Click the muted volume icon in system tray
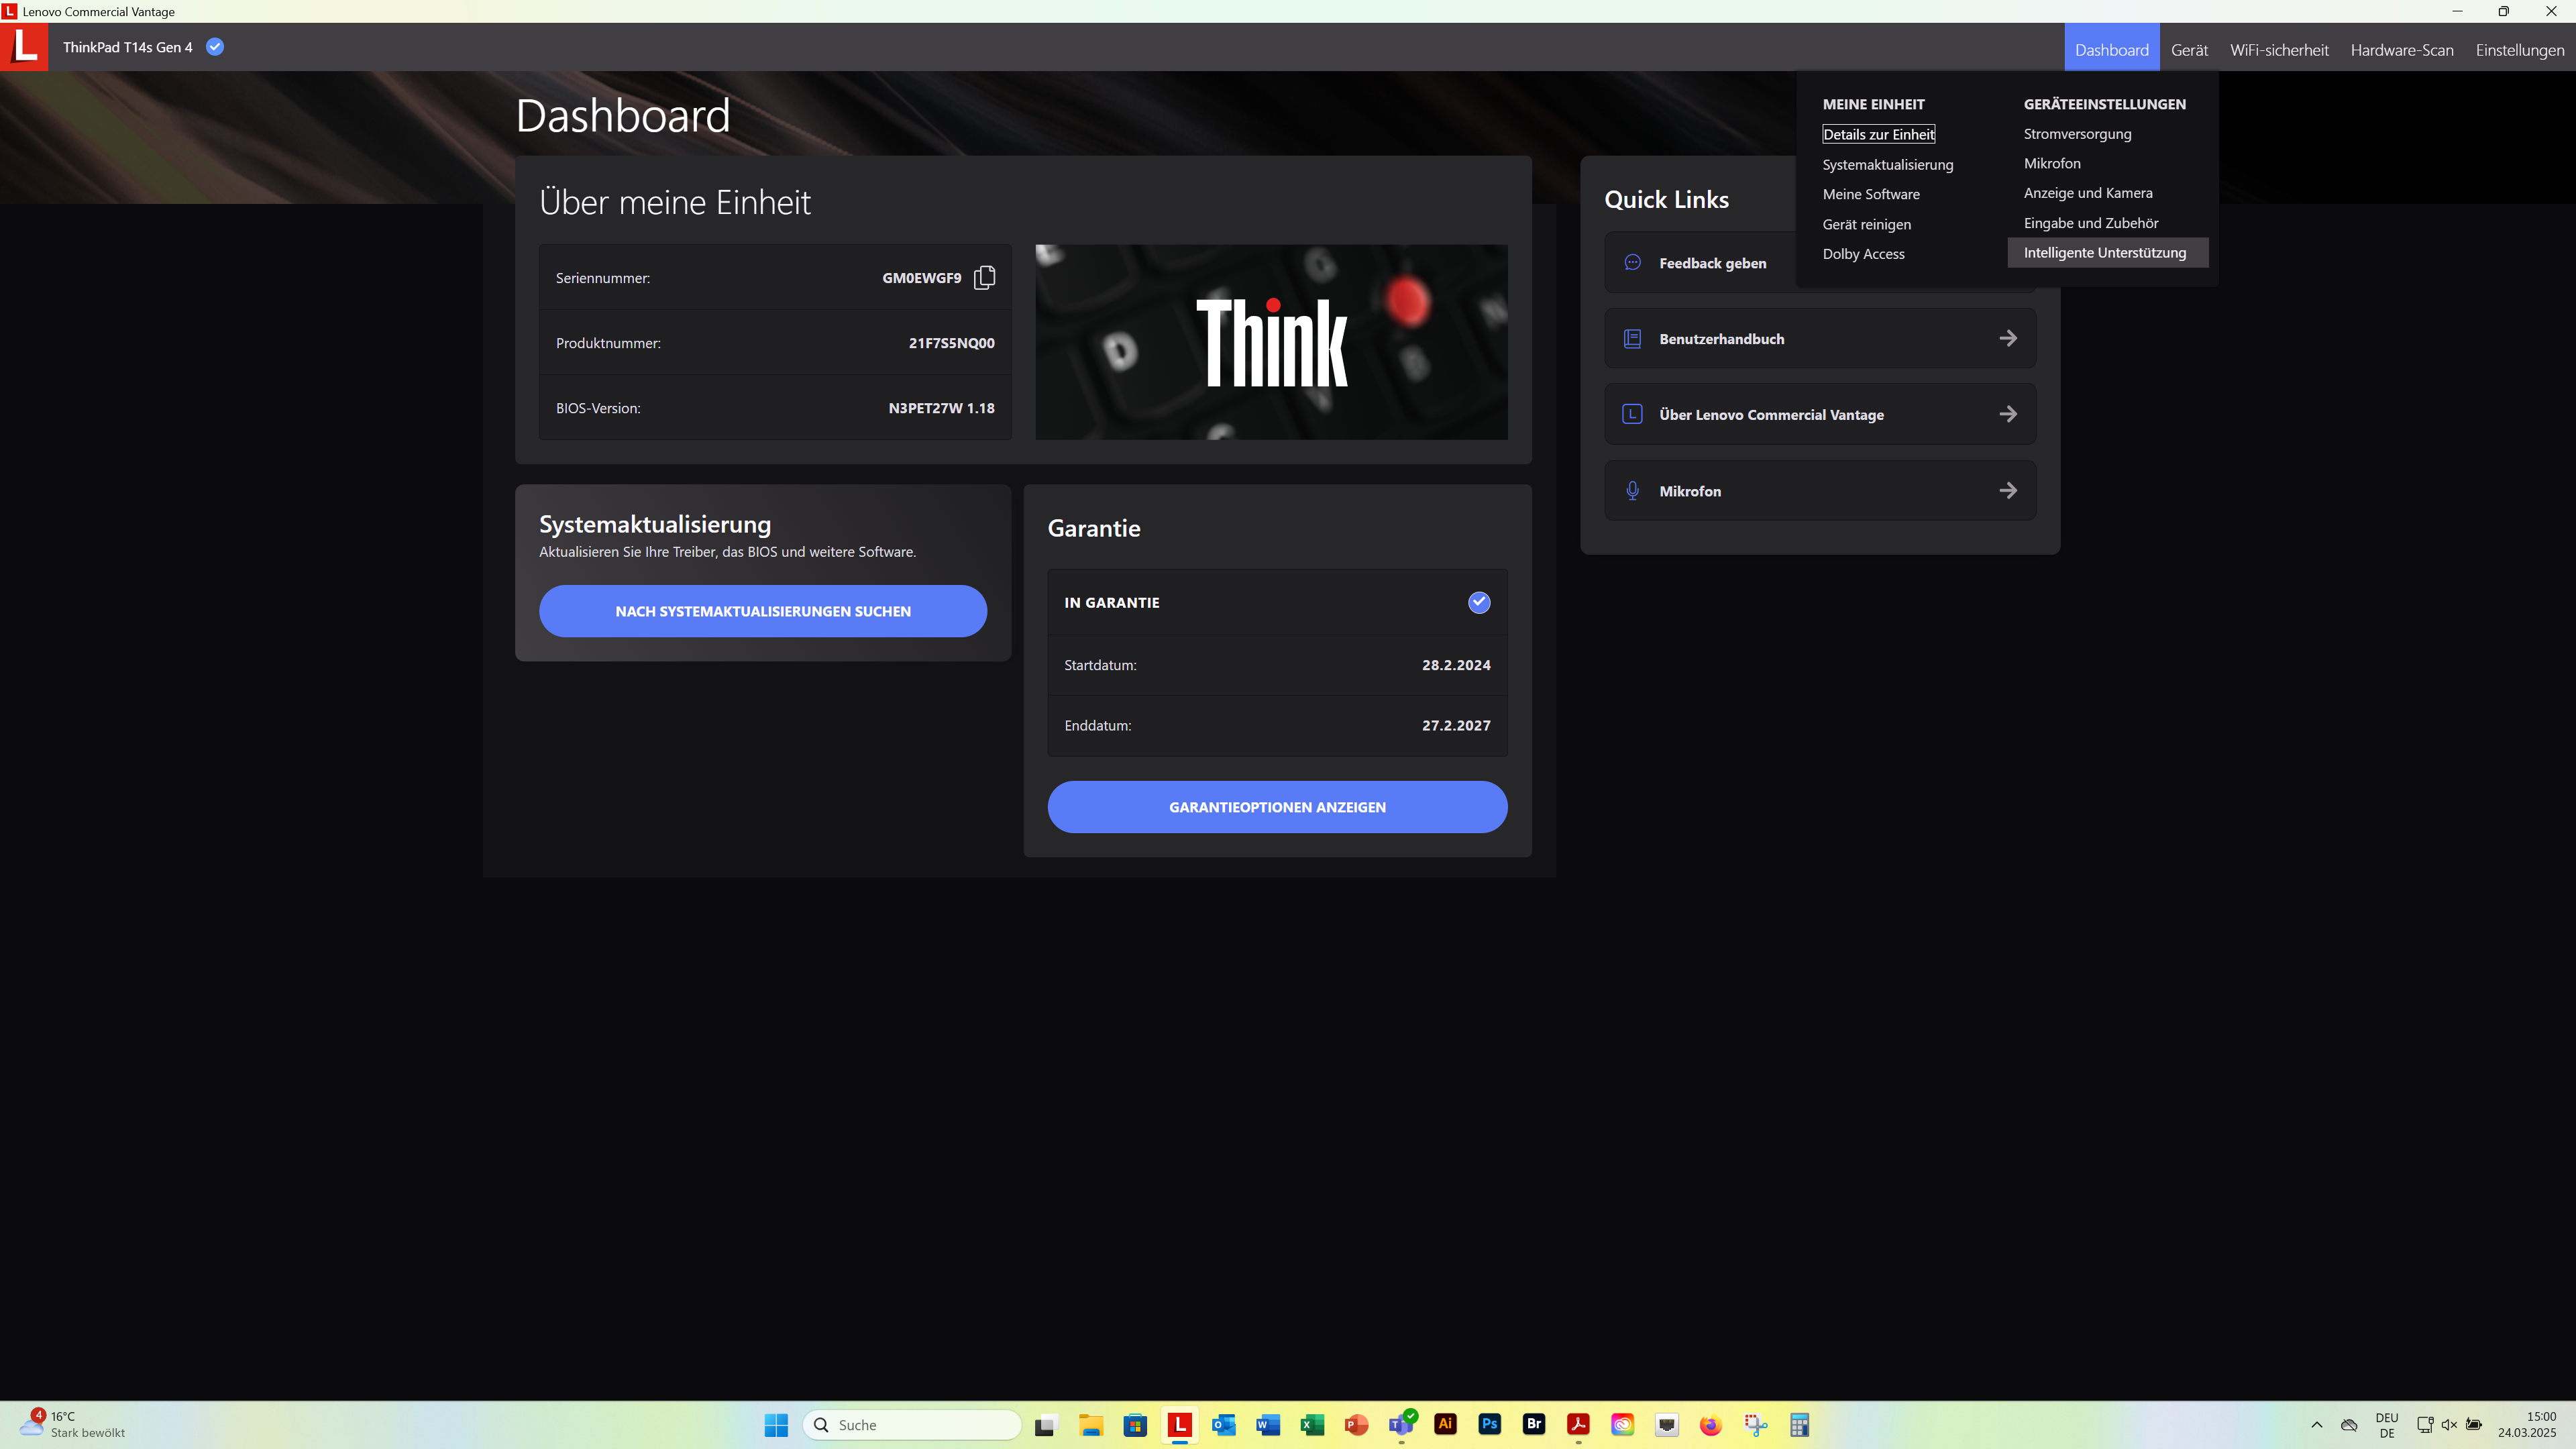 coord(2449,1424)
